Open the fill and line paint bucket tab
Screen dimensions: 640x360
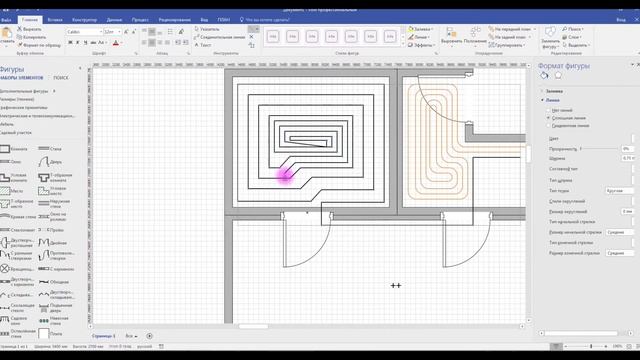544,76
